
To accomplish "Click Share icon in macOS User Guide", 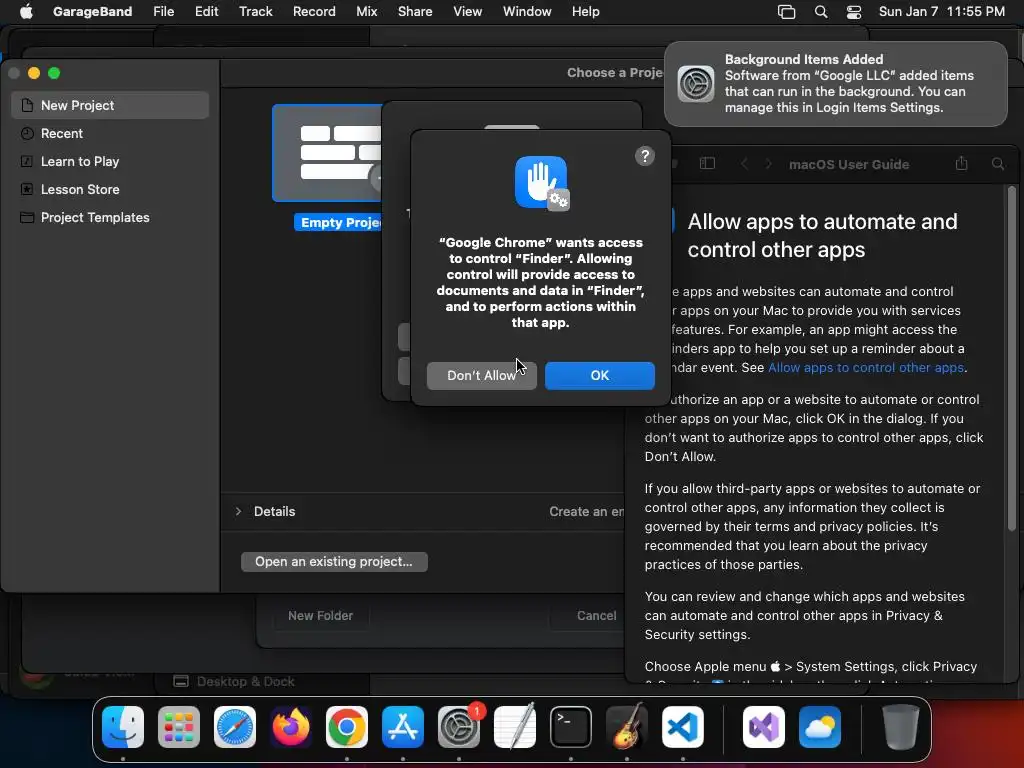I will click(961, 163).
